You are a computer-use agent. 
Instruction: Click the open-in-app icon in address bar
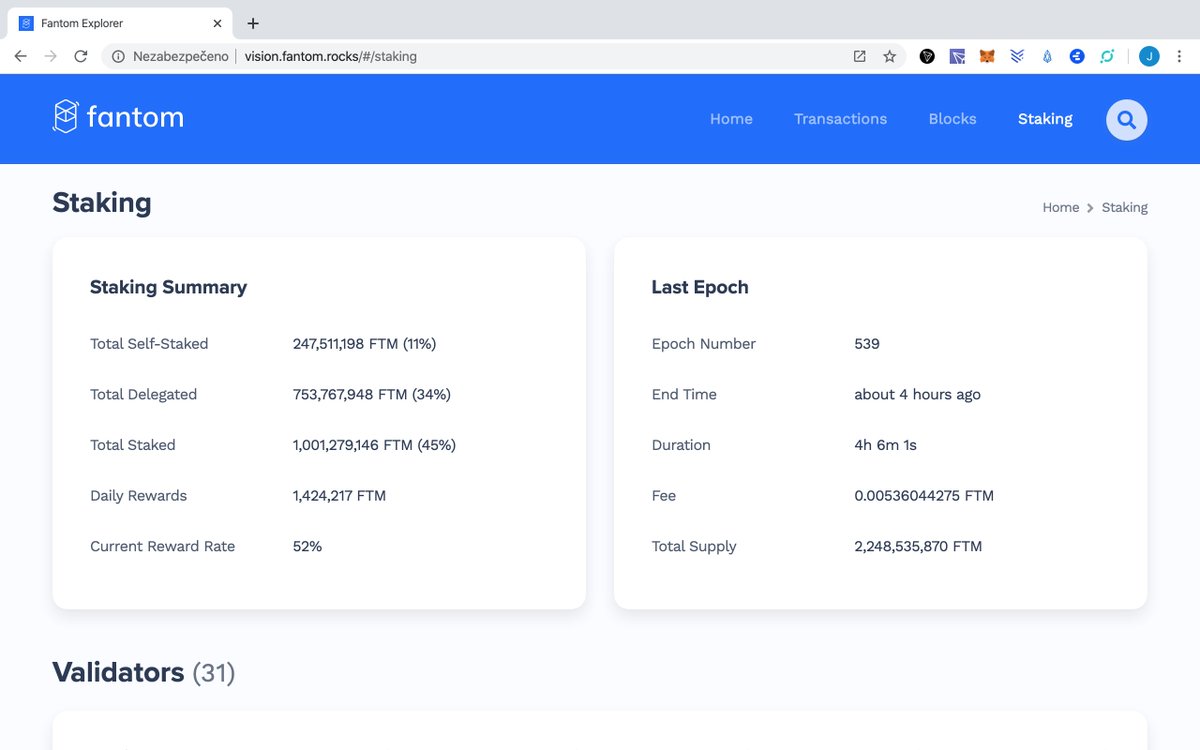click(859, 56)
